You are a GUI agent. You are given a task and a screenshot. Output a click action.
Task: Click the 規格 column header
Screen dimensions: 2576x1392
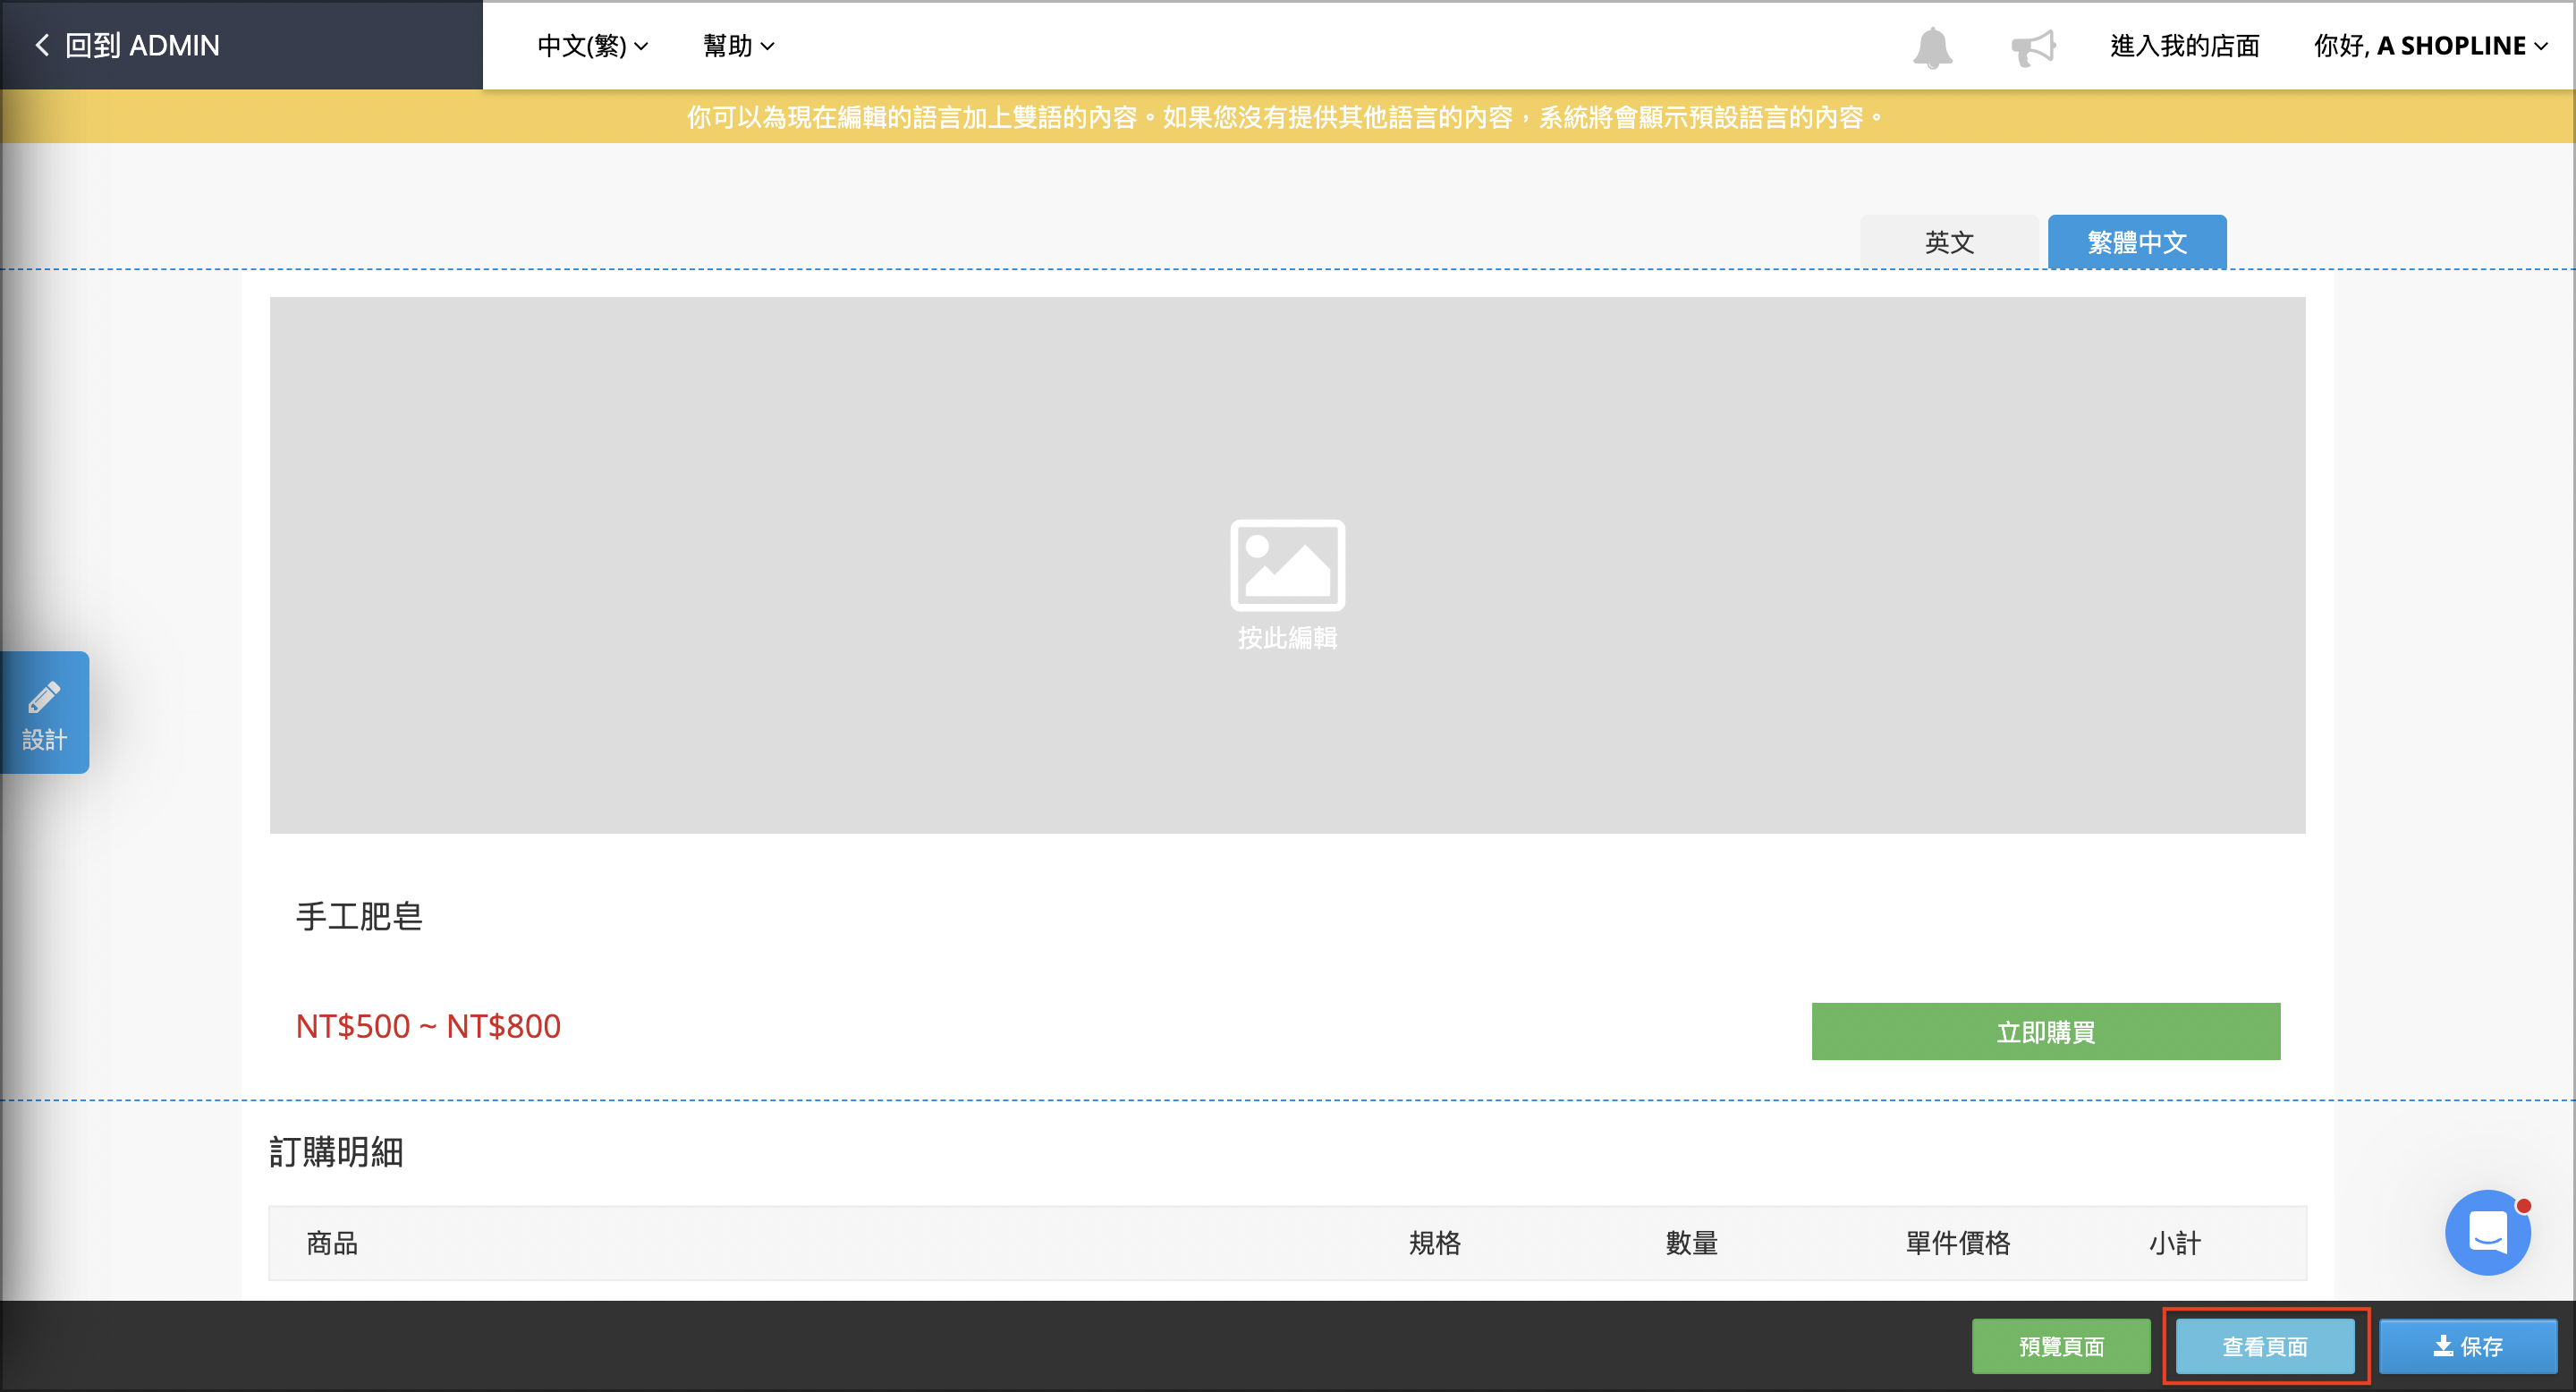[x=1435, y=1243]
